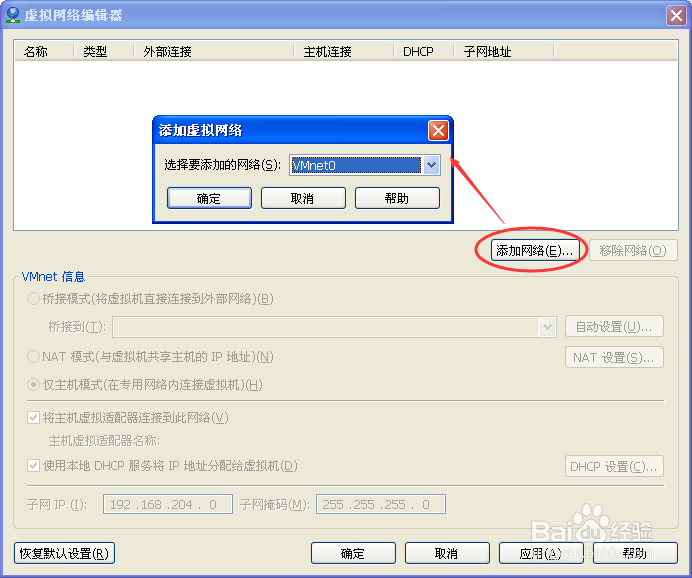Click the 外部连接 column header
This screenshot has height=578, width=692.
tap(214, 52)
